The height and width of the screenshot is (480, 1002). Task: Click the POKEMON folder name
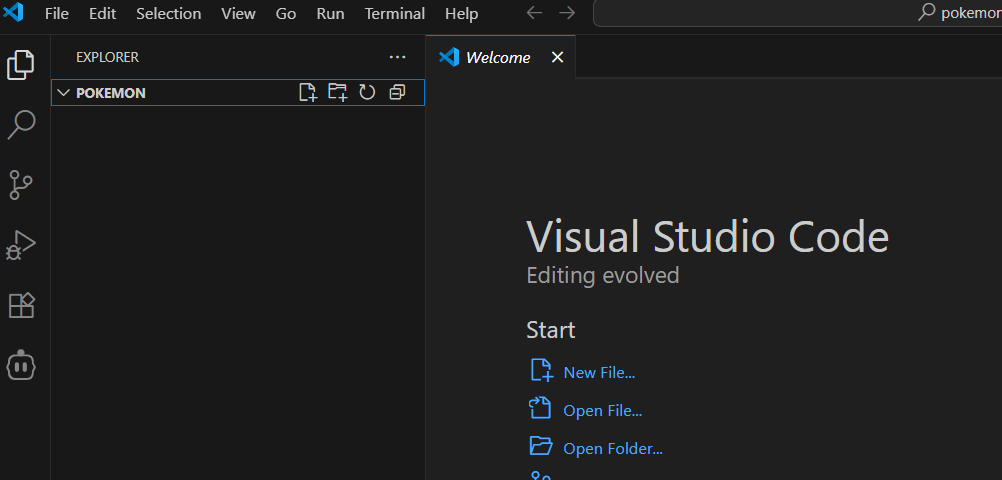[x=111, y=93]
